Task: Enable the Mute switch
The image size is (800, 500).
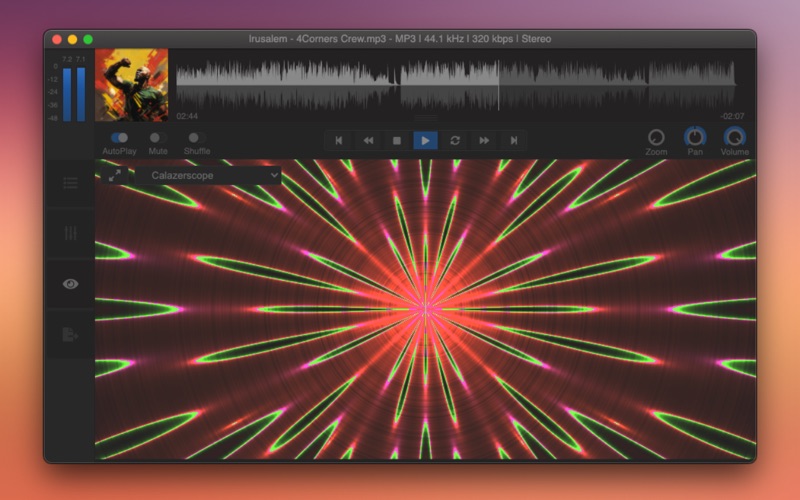Action: (x=158, y=138)
